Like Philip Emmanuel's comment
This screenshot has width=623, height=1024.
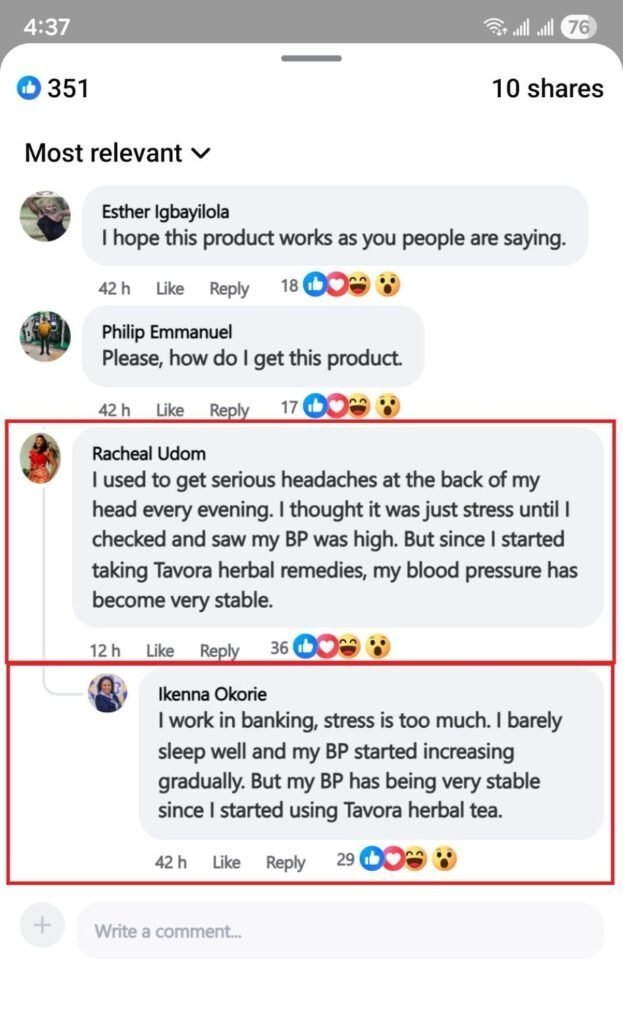(x=170, y=409)
